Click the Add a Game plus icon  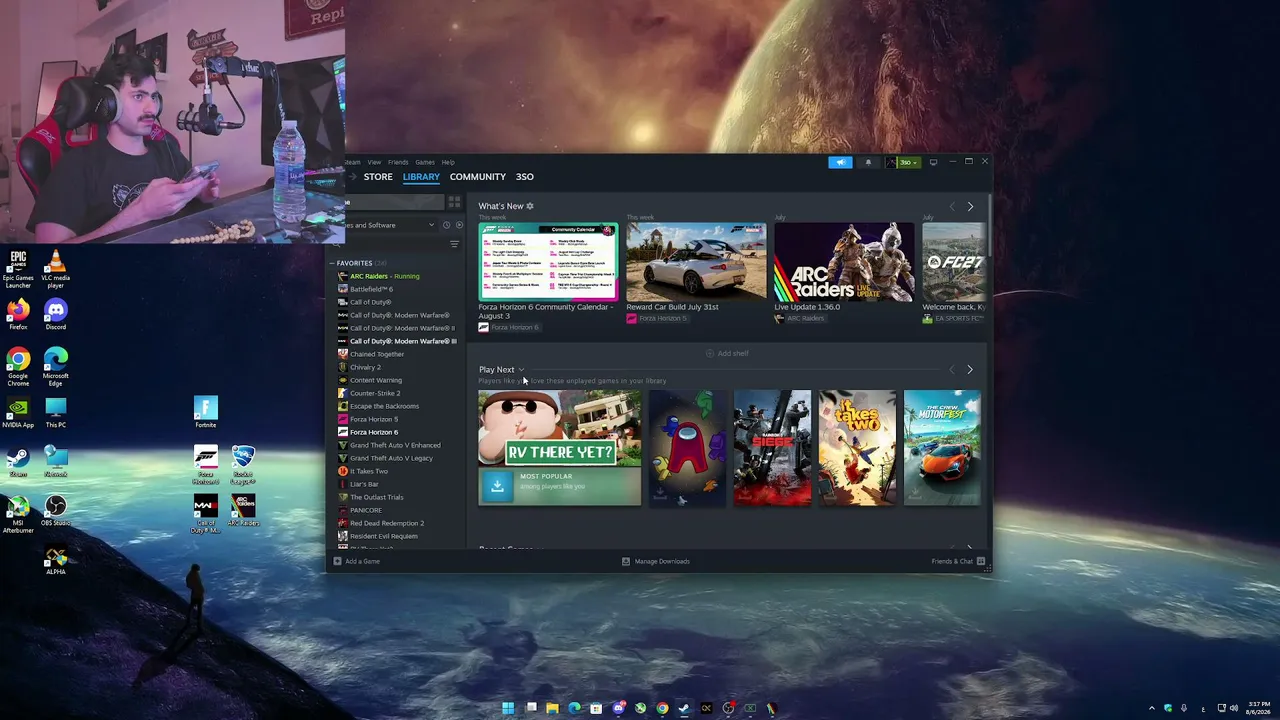click(337, 561)
